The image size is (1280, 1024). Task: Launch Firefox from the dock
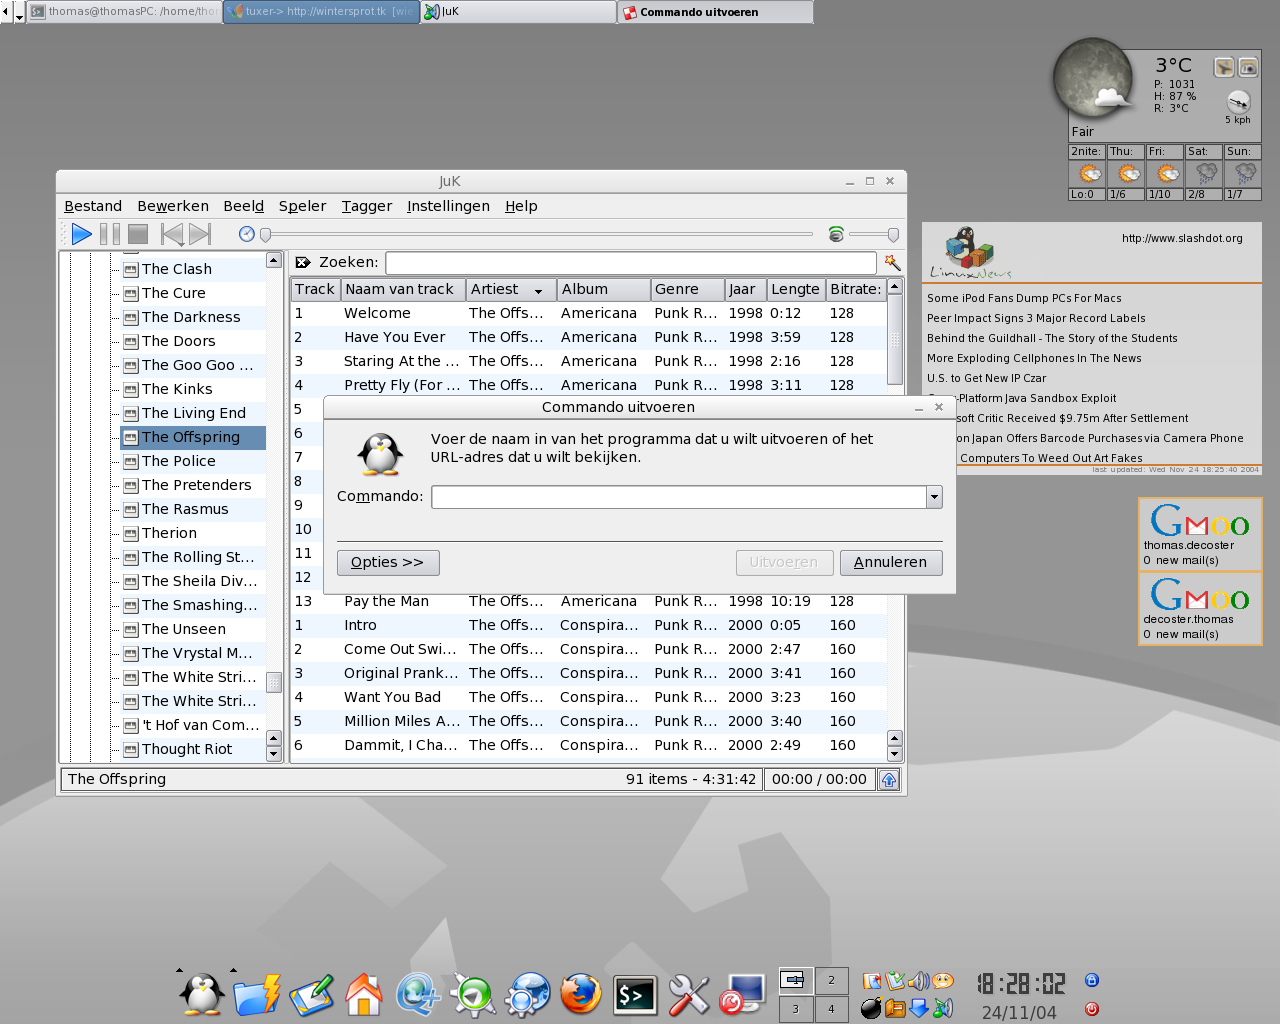coord(580,994)
